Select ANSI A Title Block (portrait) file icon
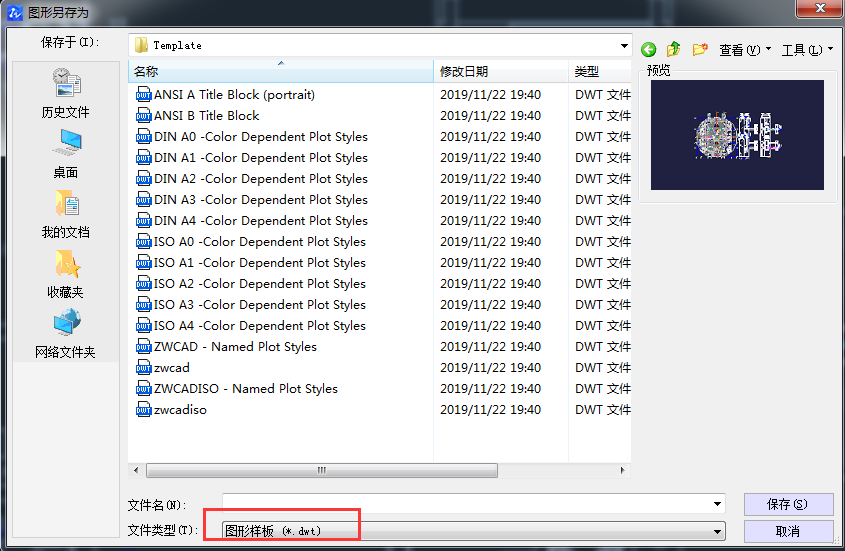 [143, 95]
